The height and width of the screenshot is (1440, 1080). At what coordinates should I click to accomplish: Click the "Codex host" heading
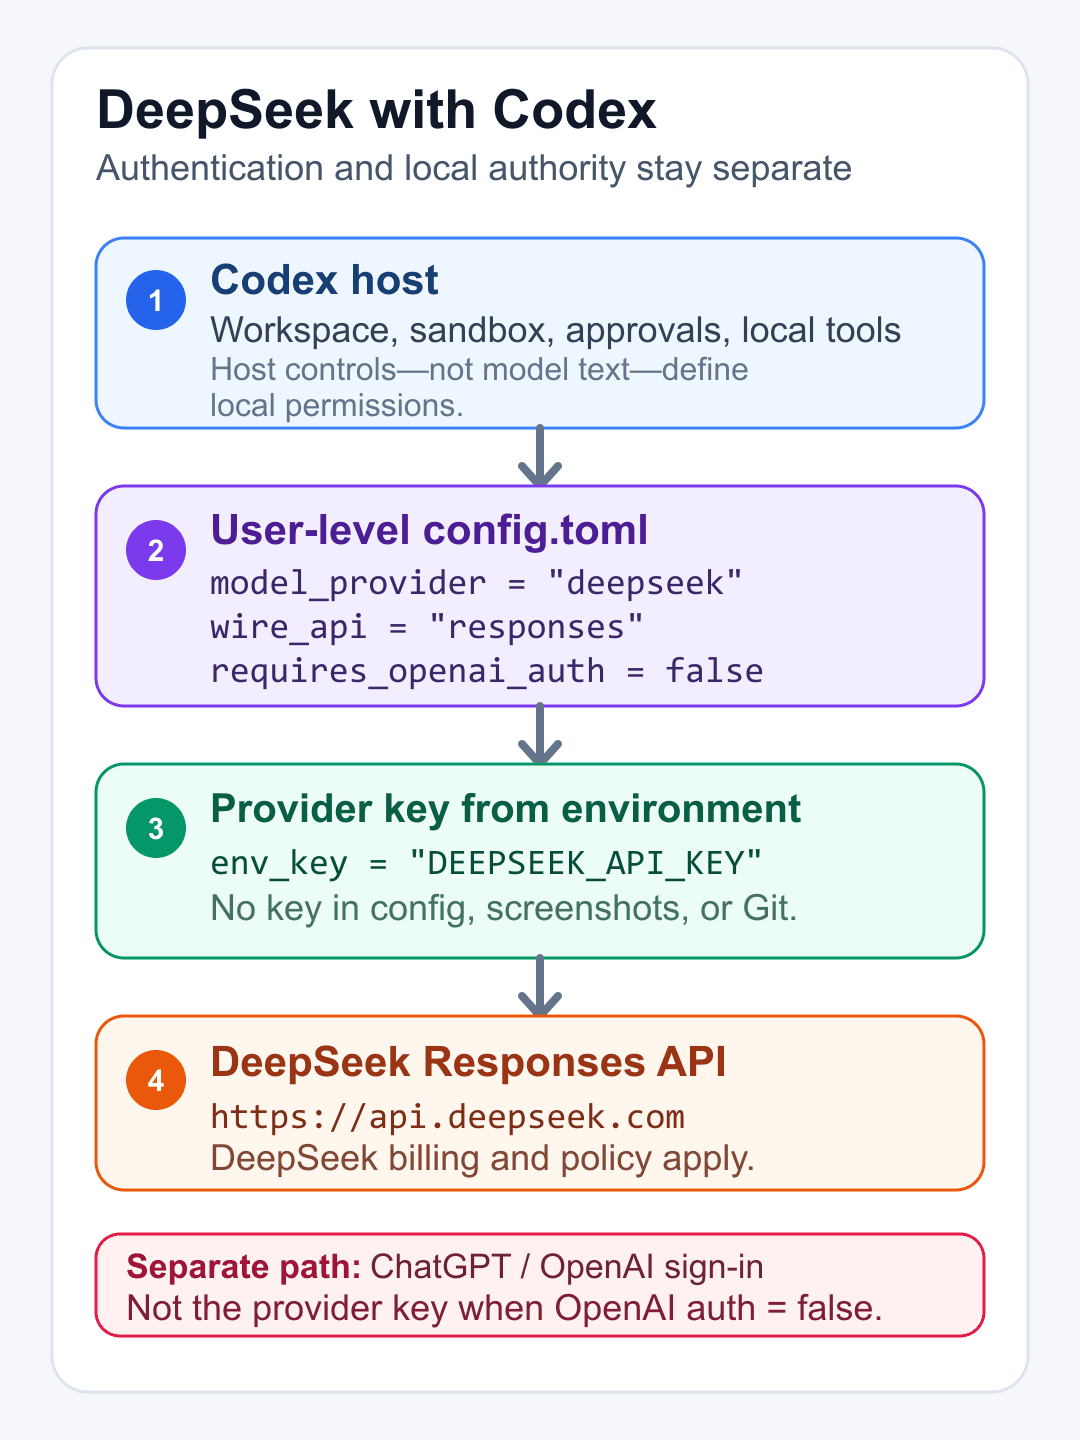(324, 280)
